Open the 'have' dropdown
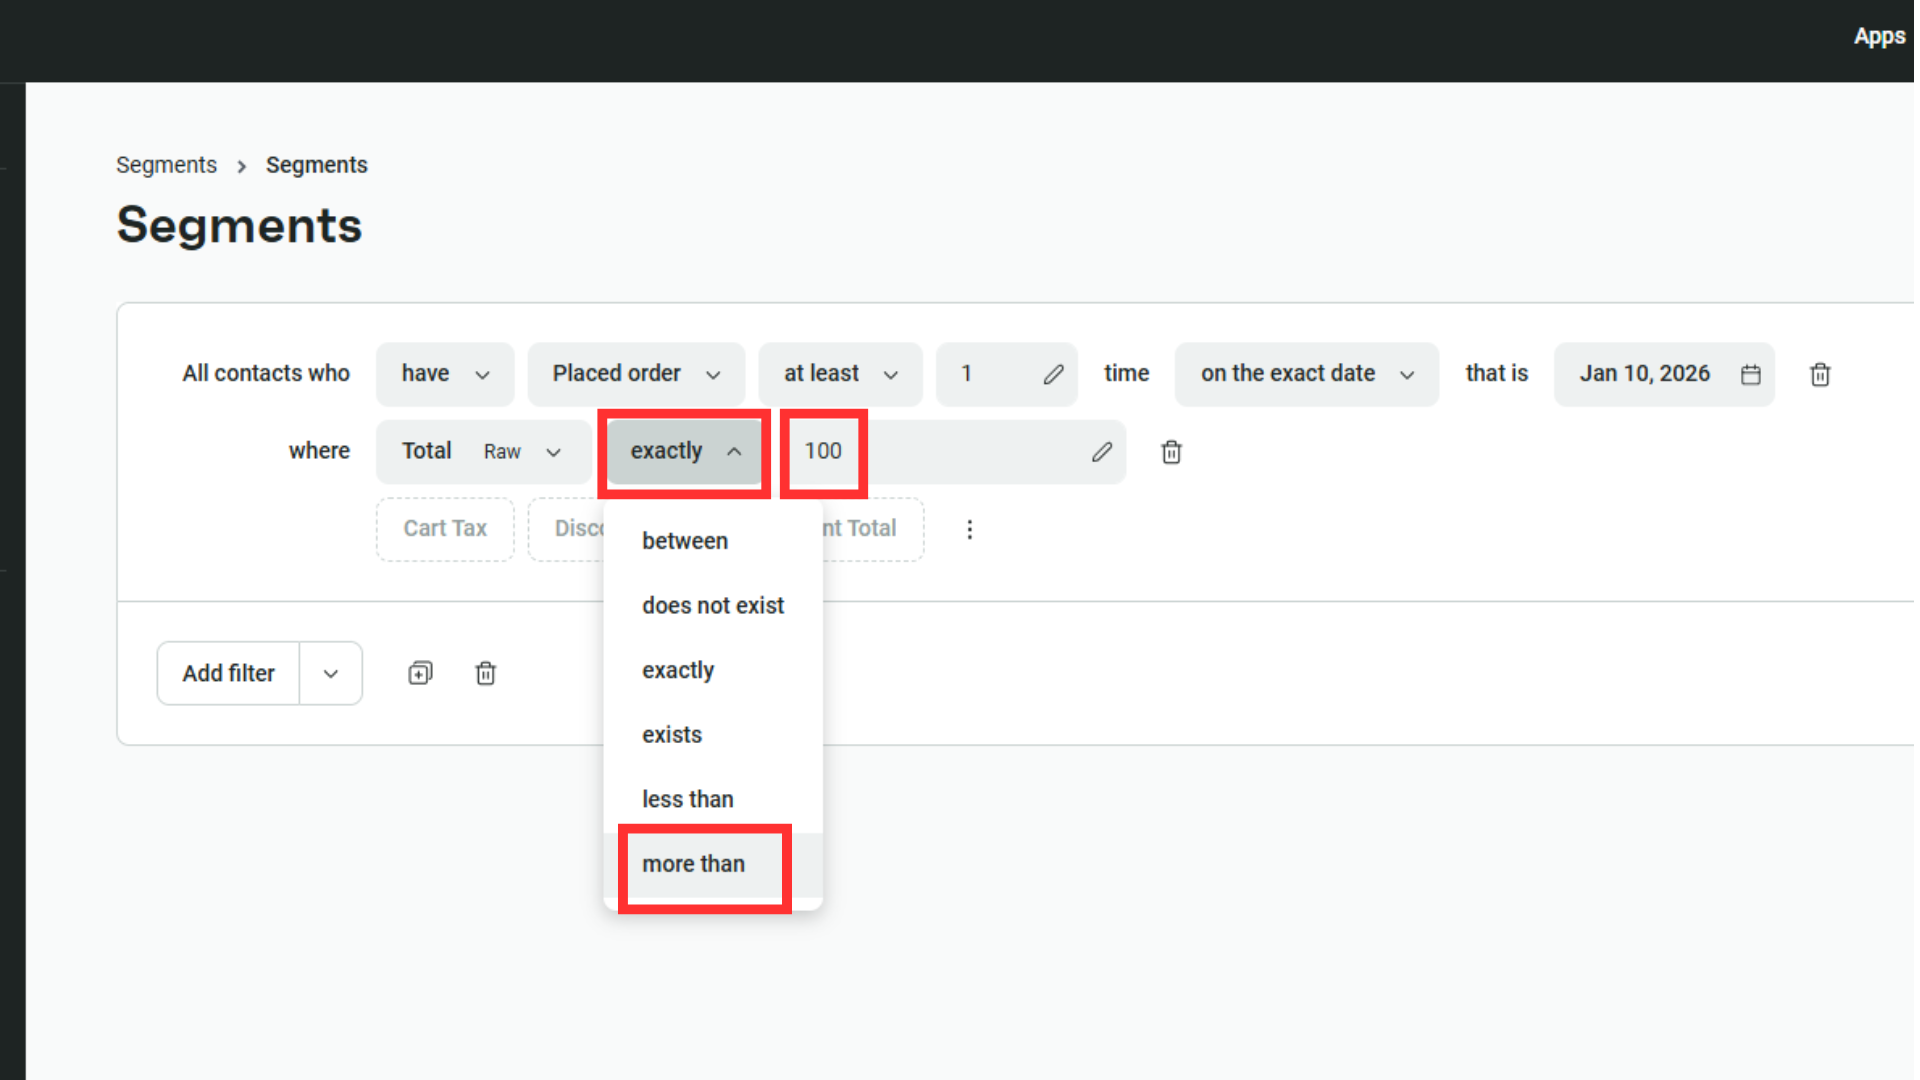Image resolution: width=1920 pixels, height=1080 pixels. (x=445, y=374)
